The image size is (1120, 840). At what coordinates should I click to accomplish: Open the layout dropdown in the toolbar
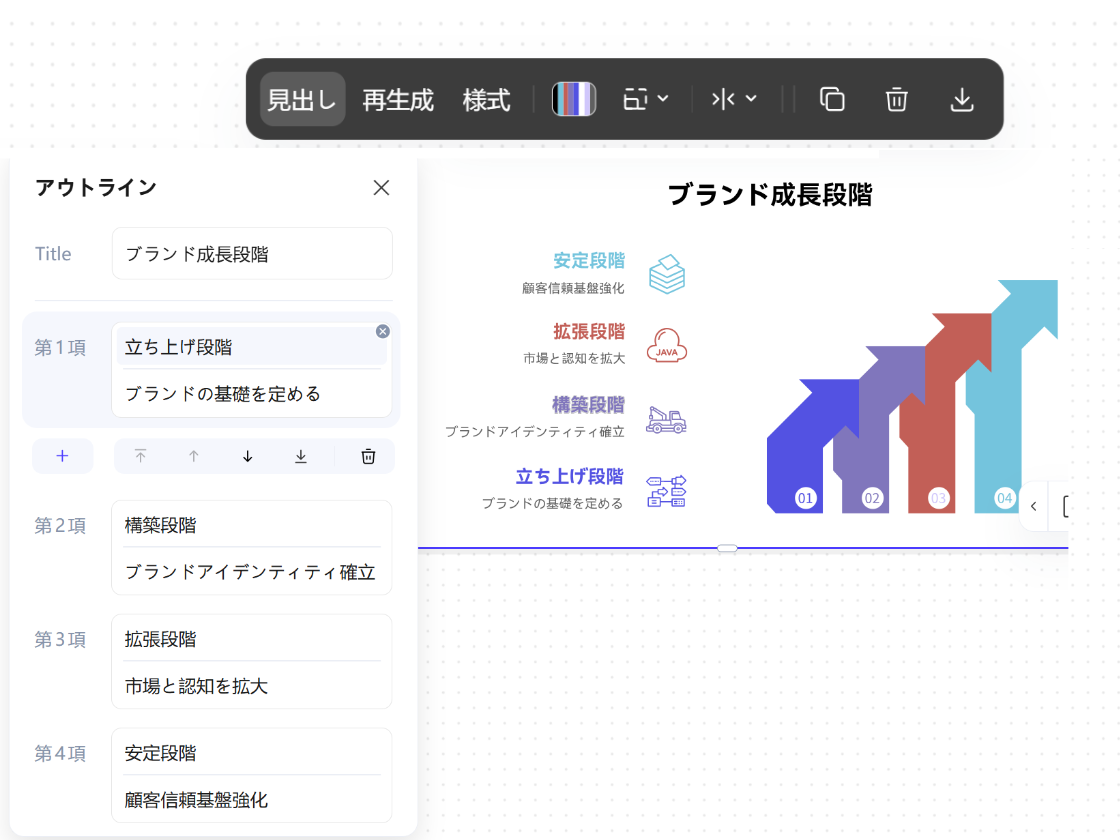pyautogui.click(x=645, y=99)
